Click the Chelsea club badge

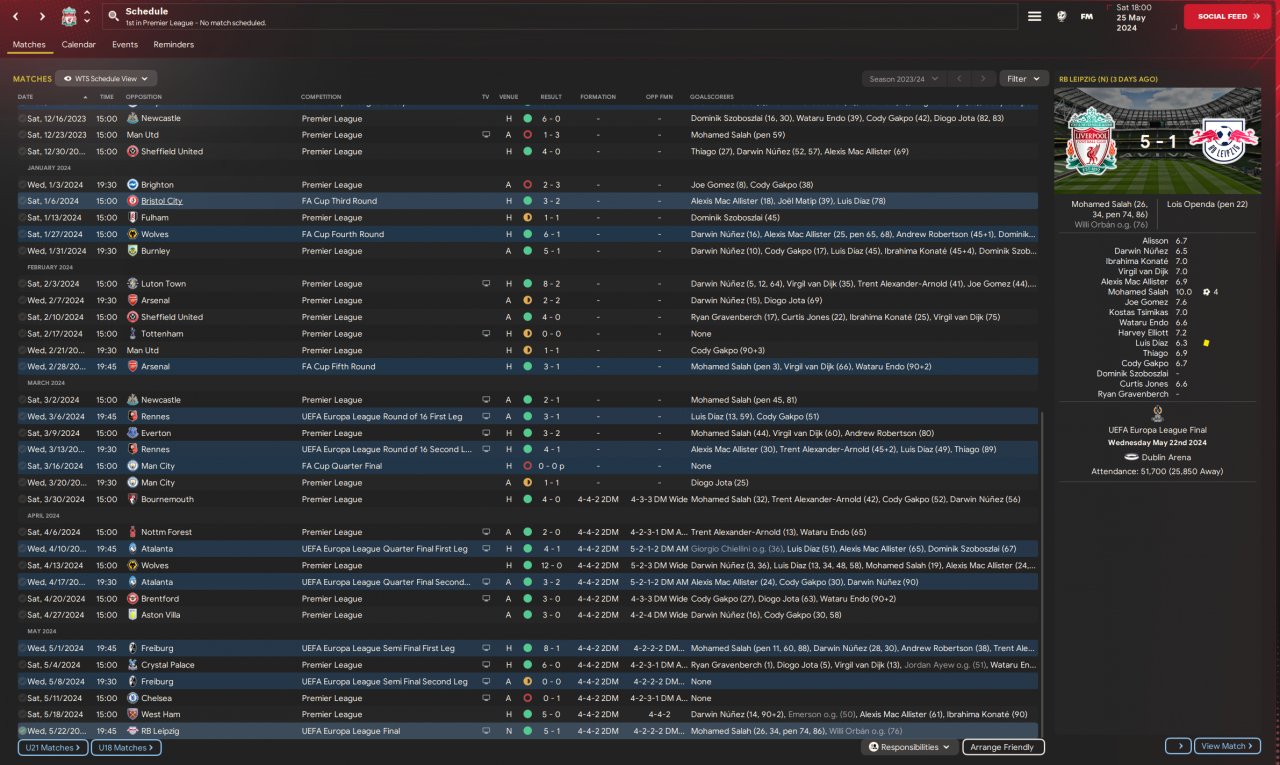(132, 698)
